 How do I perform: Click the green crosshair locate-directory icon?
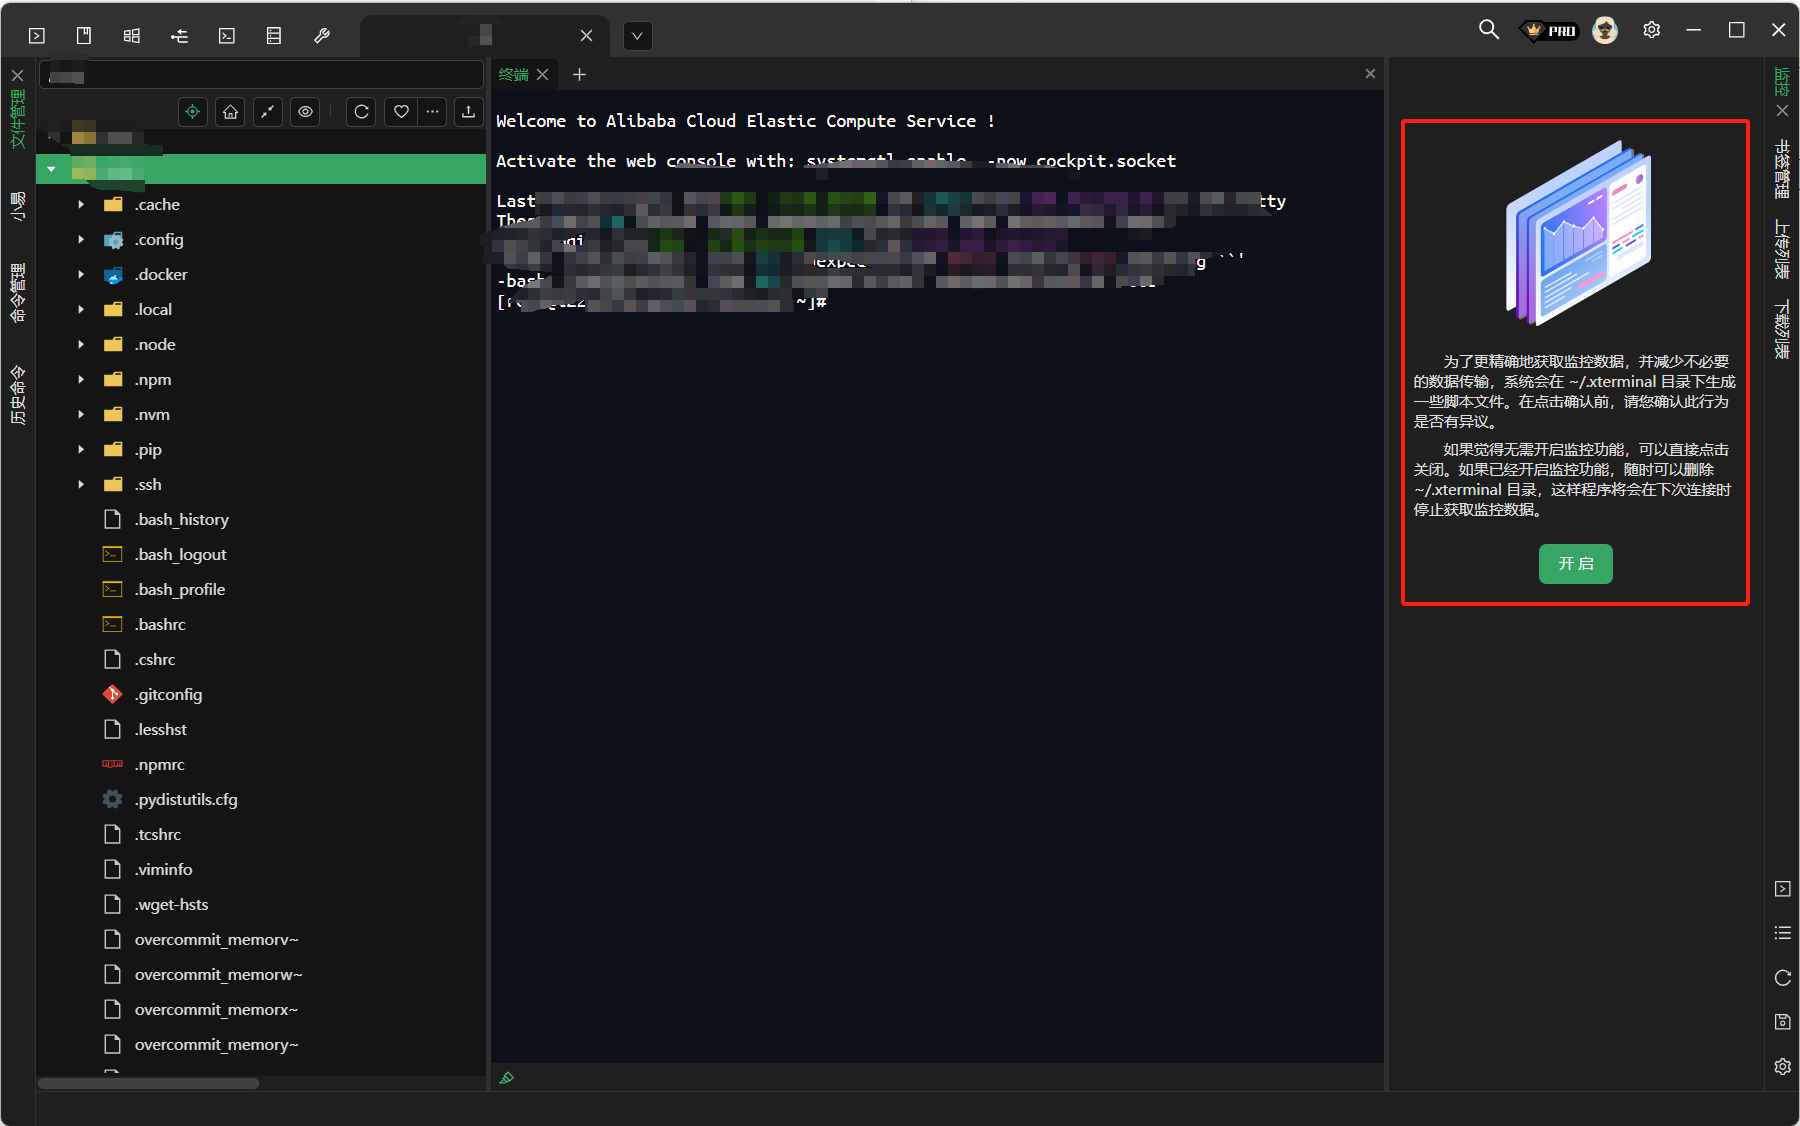click(193, 112)
